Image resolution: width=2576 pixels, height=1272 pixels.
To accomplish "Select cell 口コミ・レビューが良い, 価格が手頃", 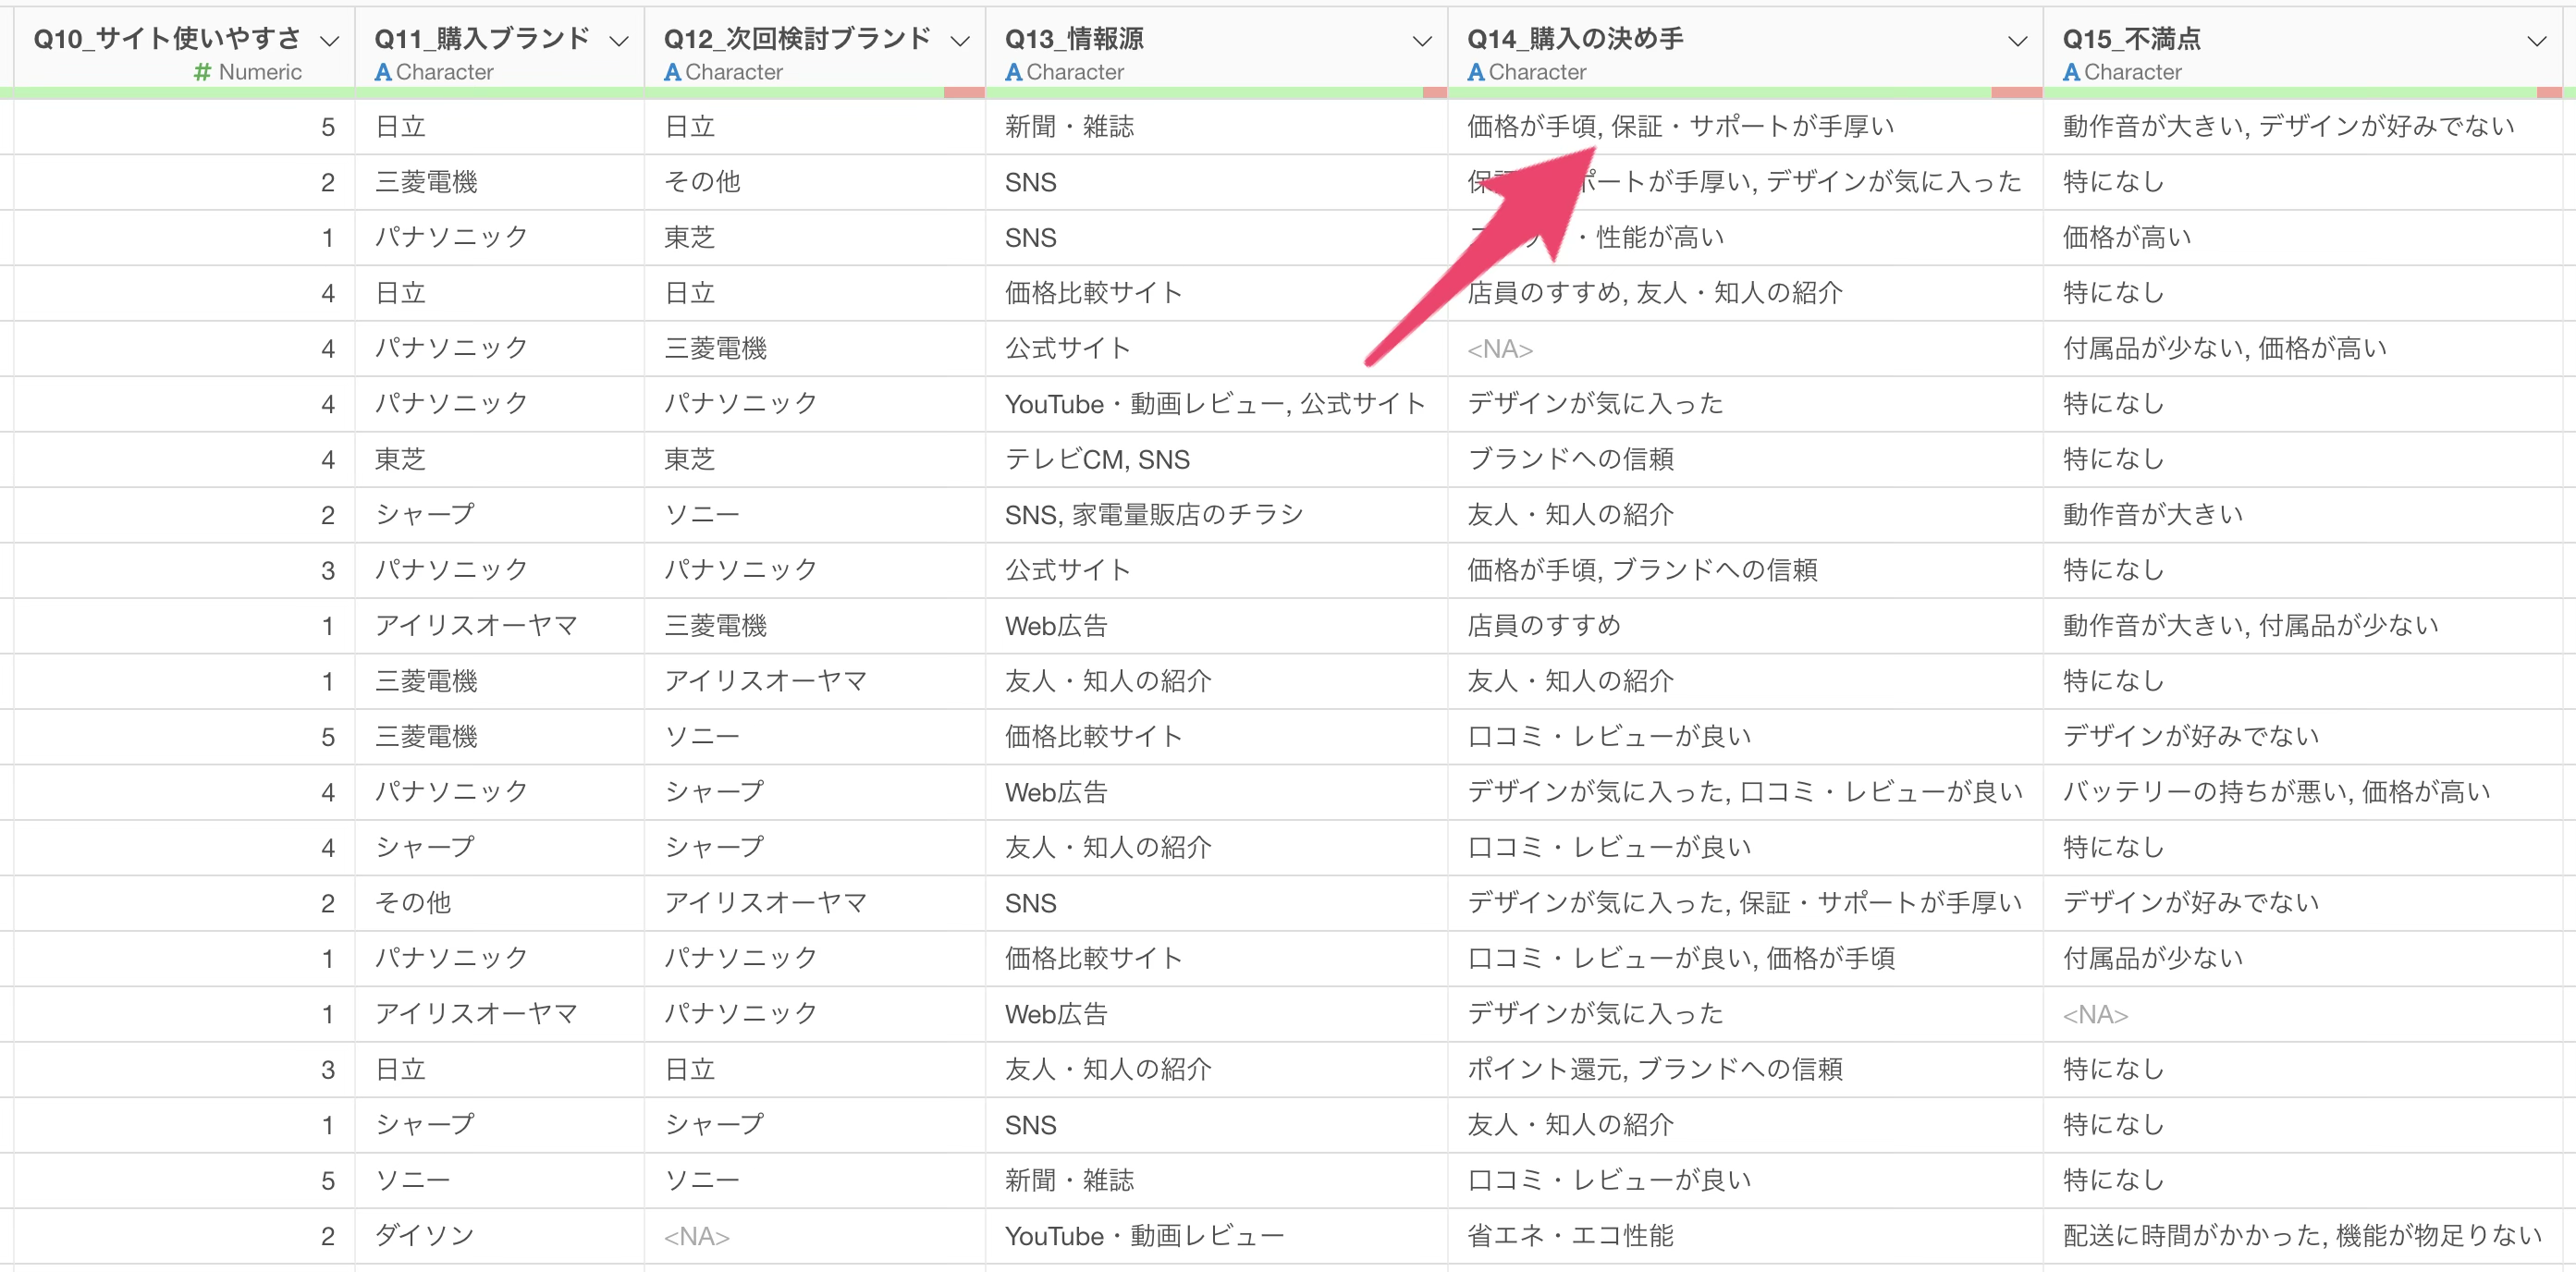I will (x=1745, y=959).
